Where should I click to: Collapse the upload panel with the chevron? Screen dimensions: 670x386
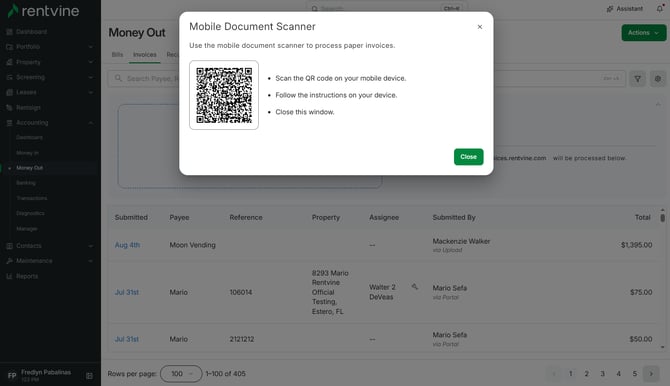658,104
